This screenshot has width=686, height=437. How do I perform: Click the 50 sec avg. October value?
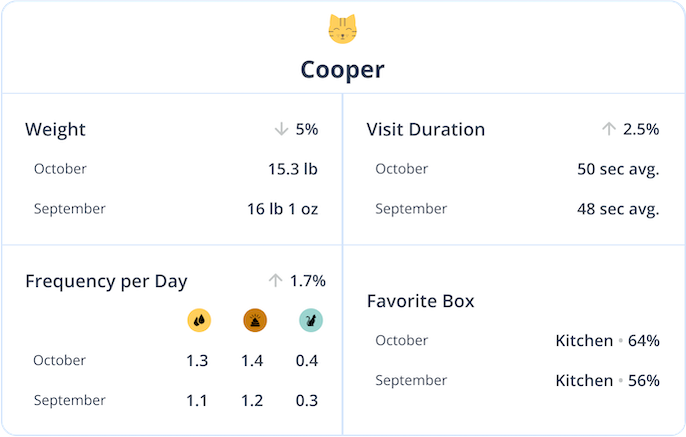[x=618, y=169]
